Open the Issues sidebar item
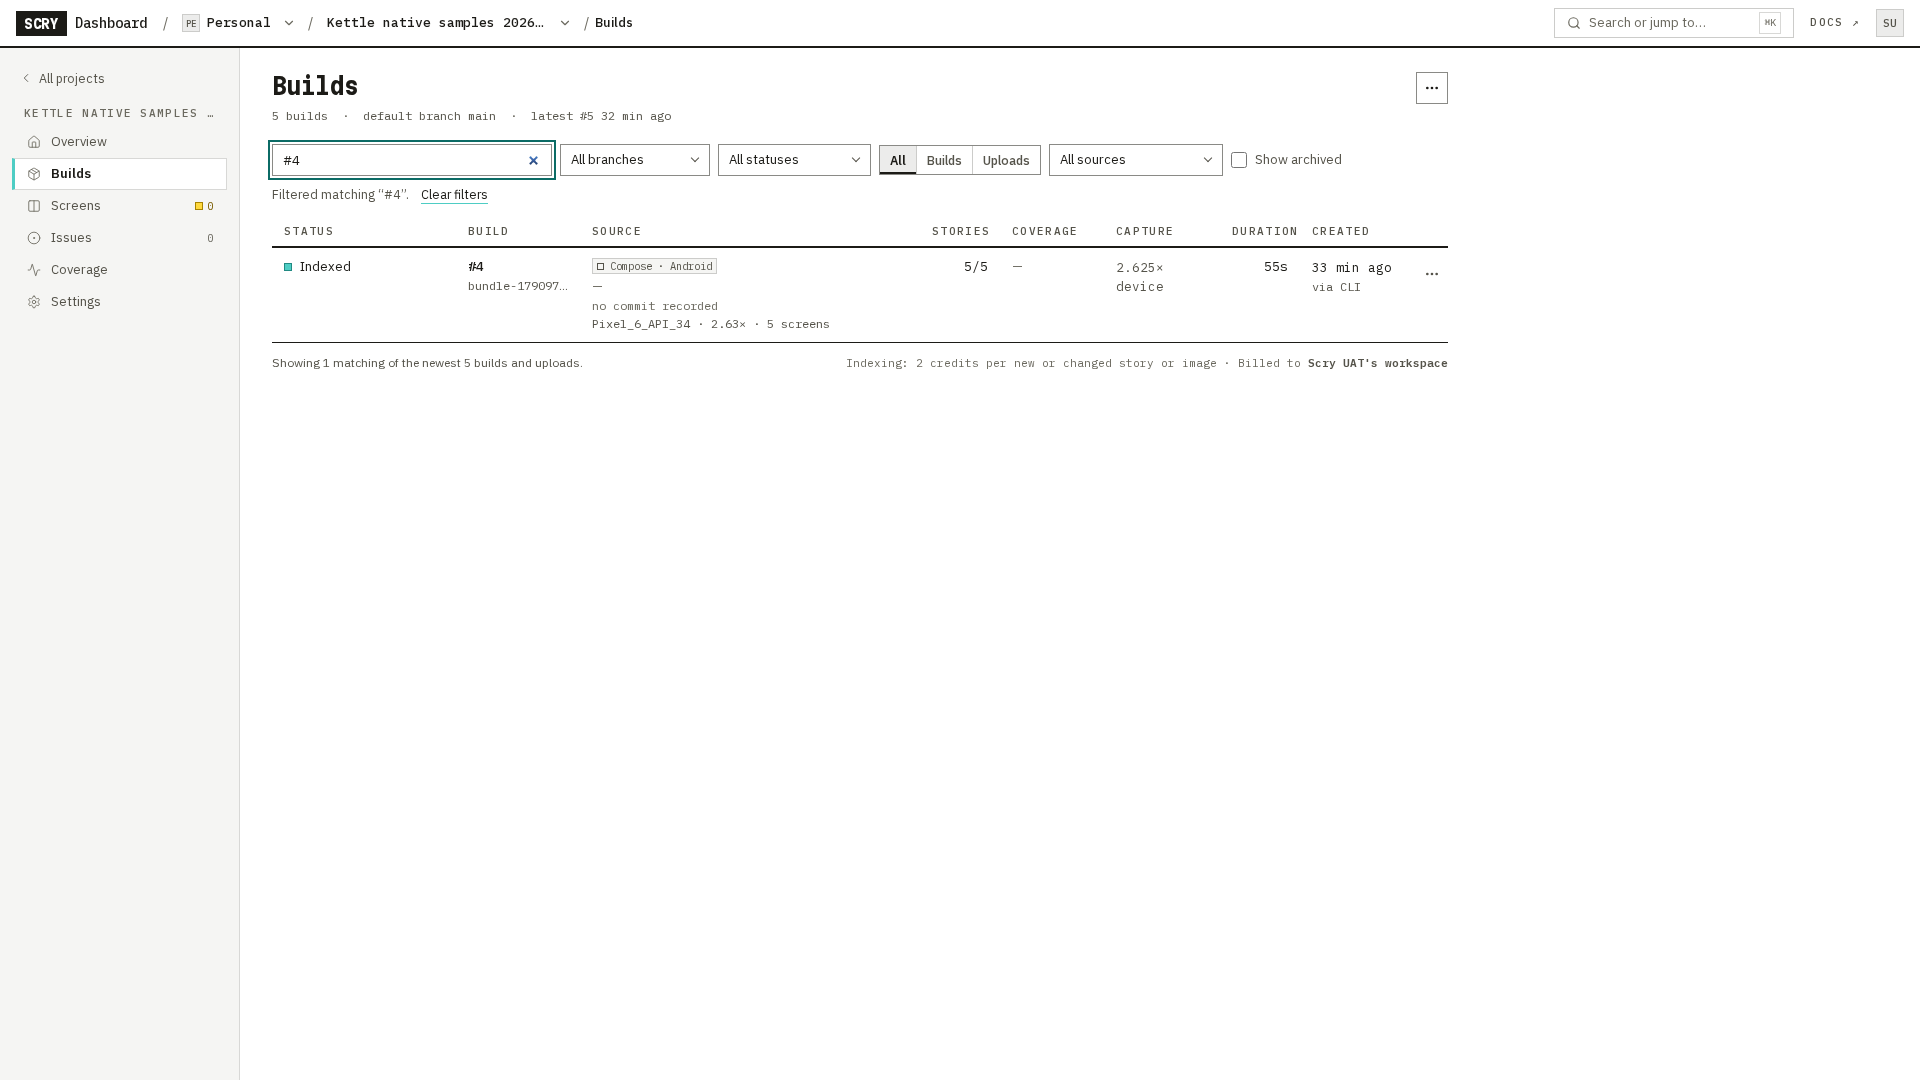This screenshot has width=1920, height=1080. point(119,238)
